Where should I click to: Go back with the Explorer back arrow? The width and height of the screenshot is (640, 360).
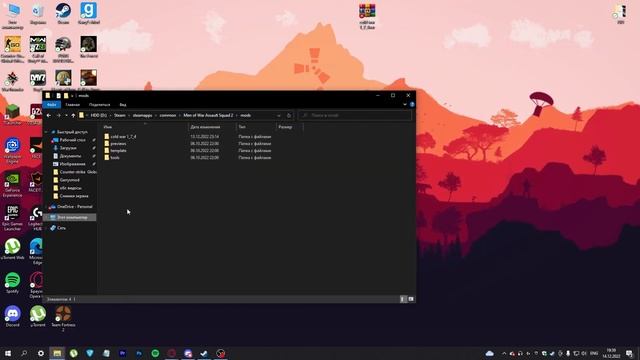click(x=49, y=116)
